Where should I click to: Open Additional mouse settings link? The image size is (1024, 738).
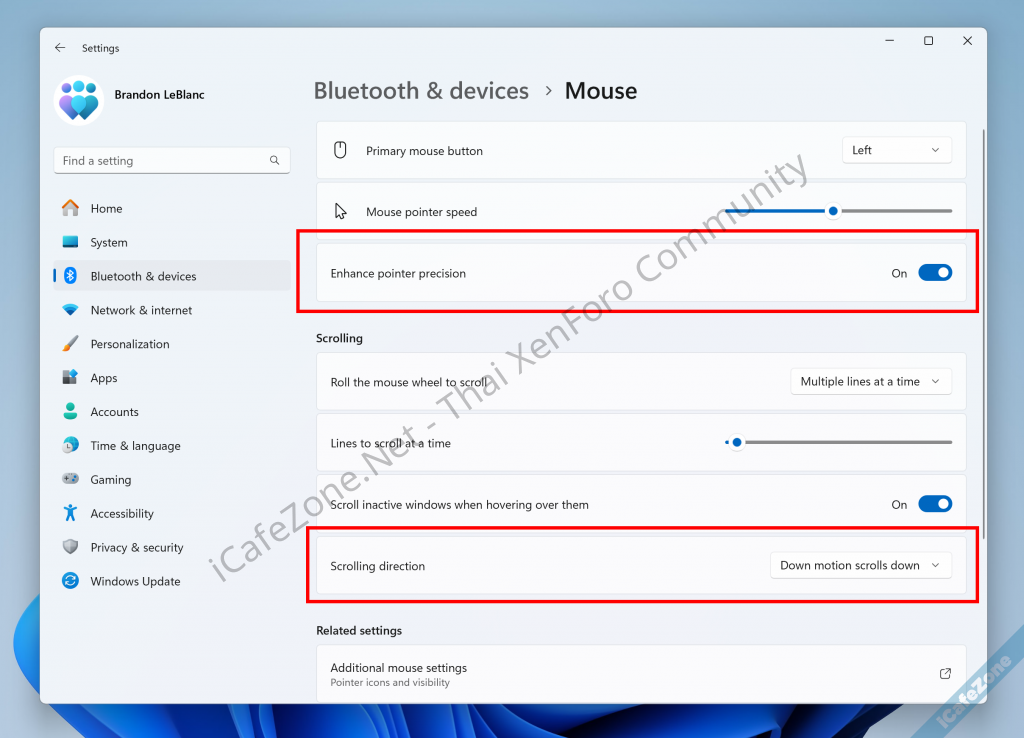pos(640,674)
